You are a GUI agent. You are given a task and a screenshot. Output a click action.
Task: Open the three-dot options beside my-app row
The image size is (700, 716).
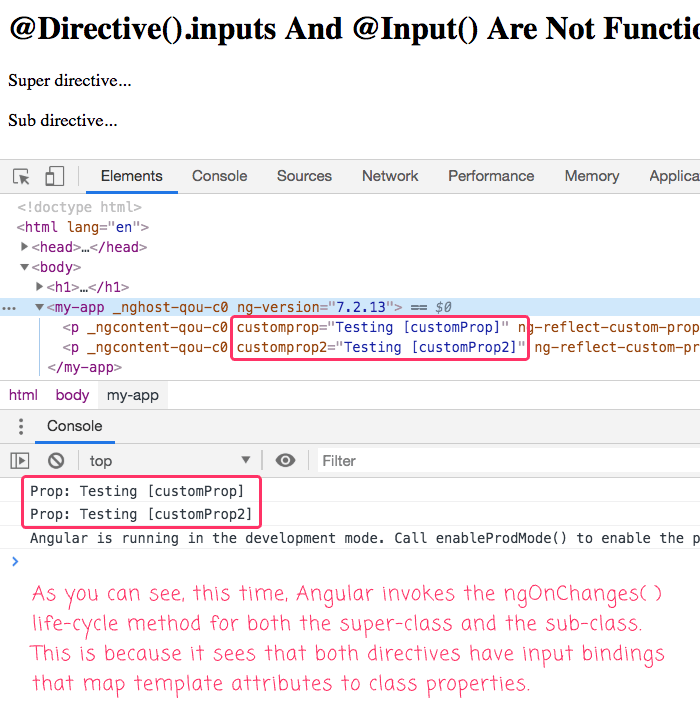(9, 309)
